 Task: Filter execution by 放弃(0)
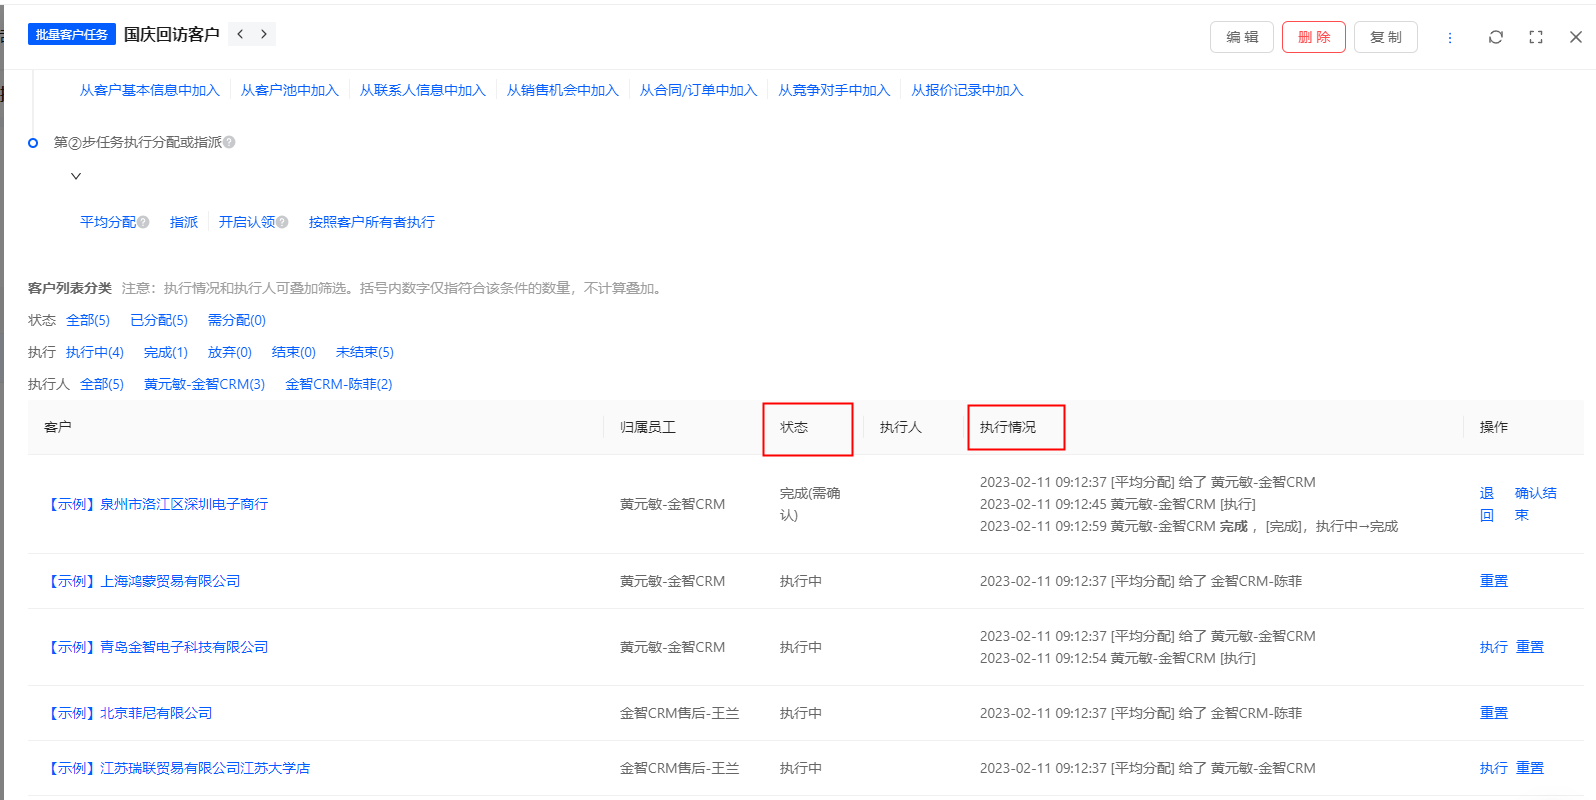(x=230, y=352)
